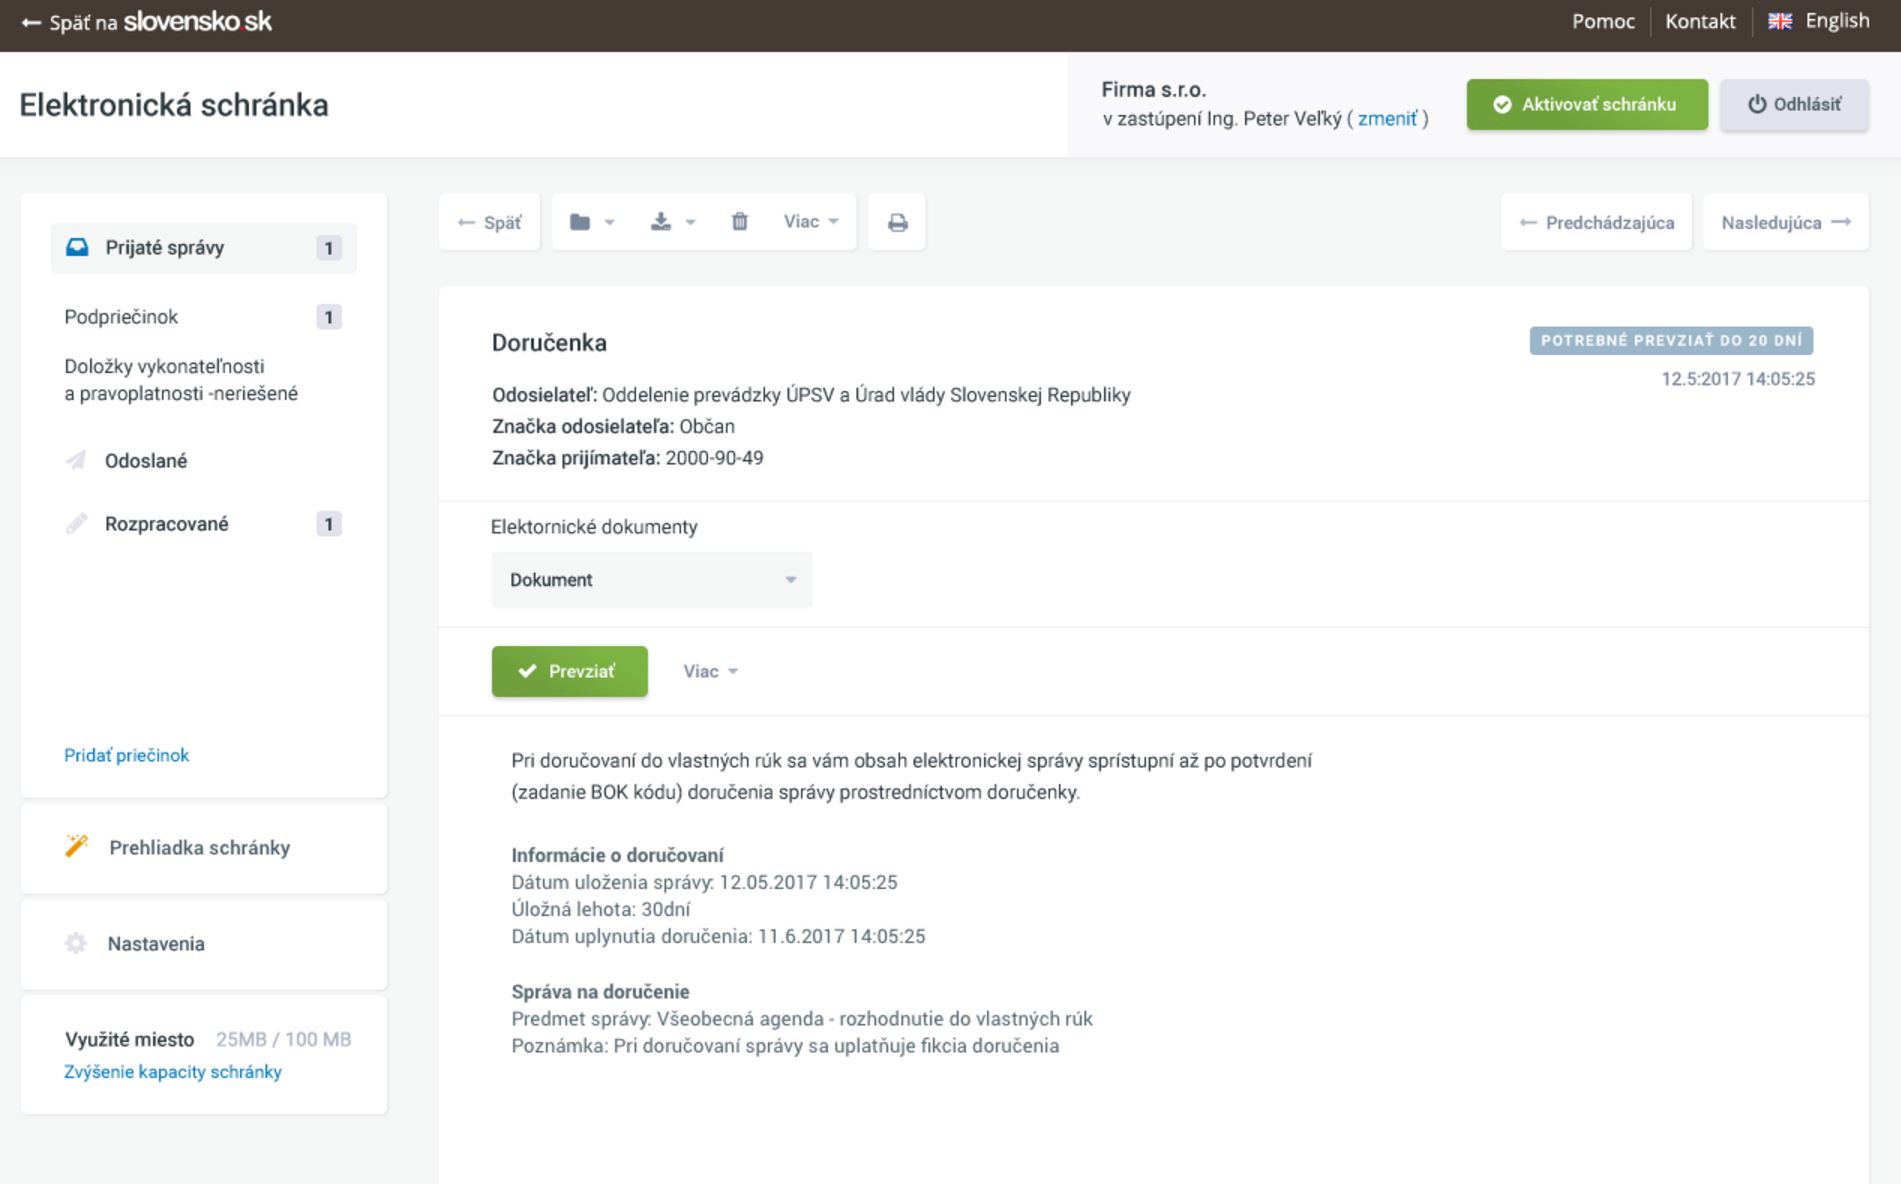
Task: Click the zmeniť link next to representative
Action: [1387, 119]
